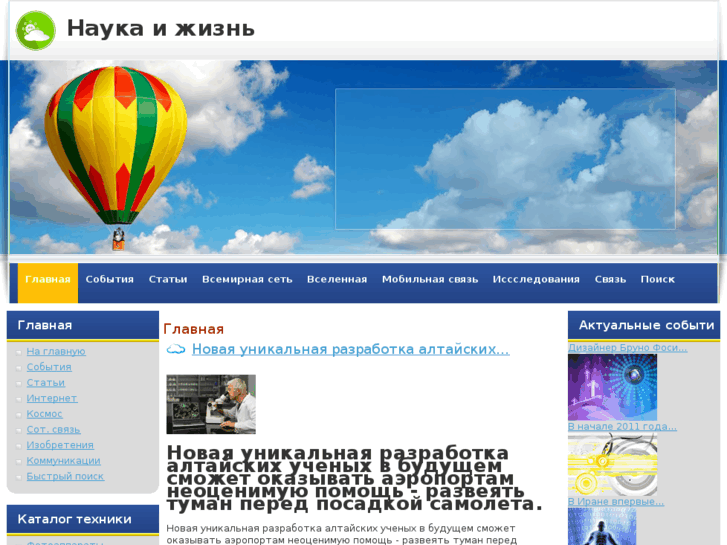Image resolution: width=727 pixels, height=545 pixels.
Task: Click Быстрый поиск sidebar link
Action: pos(65,476)
